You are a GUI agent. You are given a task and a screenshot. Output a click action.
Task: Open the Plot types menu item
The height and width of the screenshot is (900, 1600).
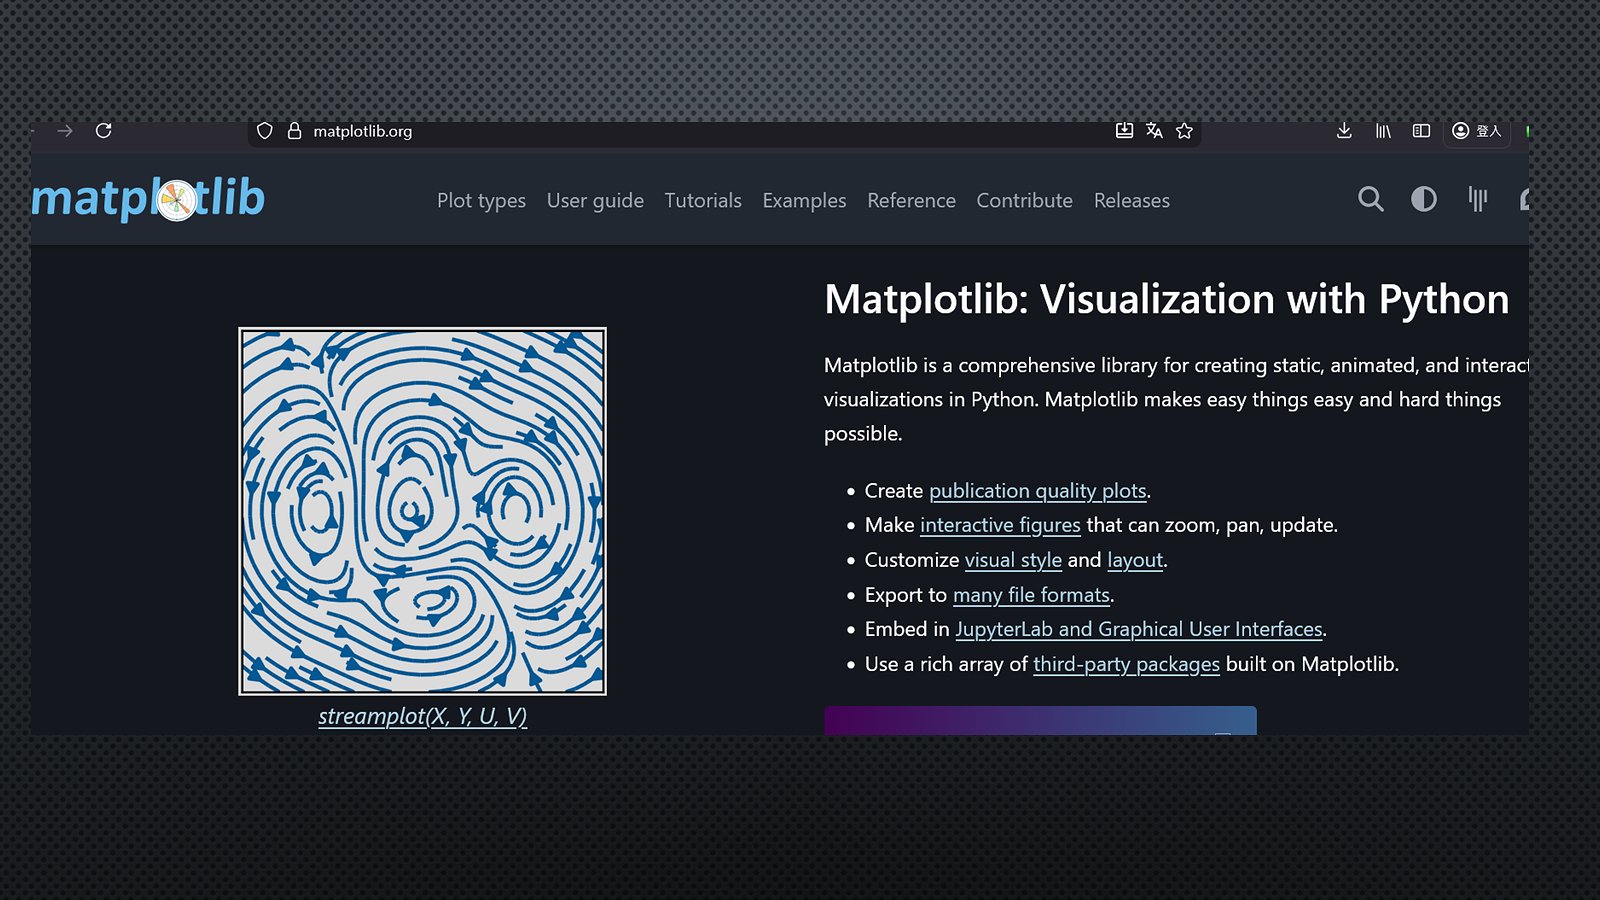click(x=481, y=201)
